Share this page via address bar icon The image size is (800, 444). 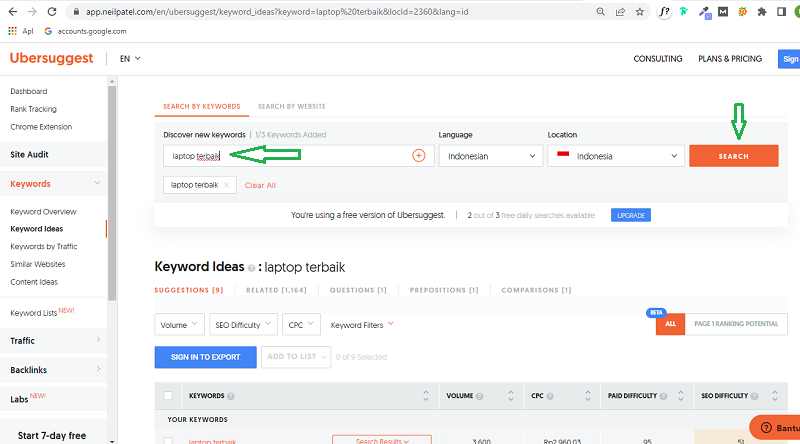[620, 11]
